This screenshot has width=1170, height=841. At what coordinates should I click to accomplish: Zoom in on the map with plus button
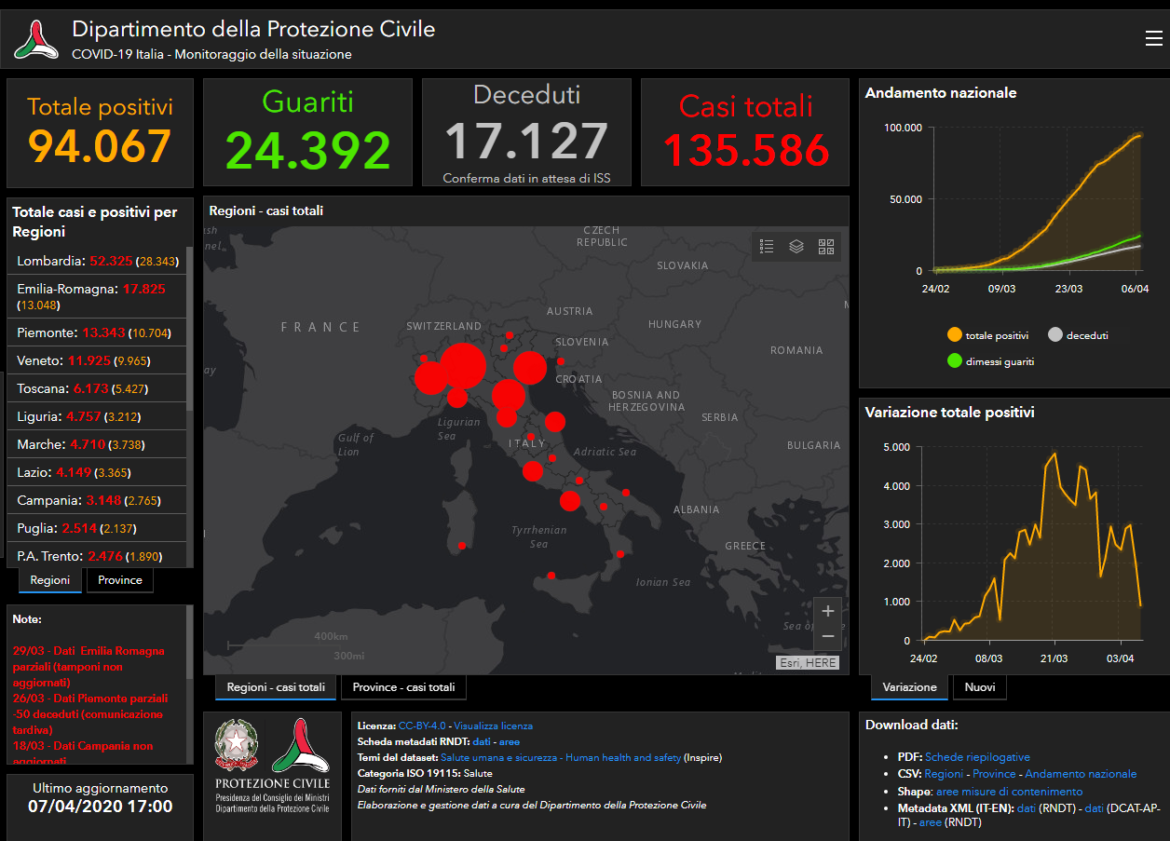tap(827, 611)
